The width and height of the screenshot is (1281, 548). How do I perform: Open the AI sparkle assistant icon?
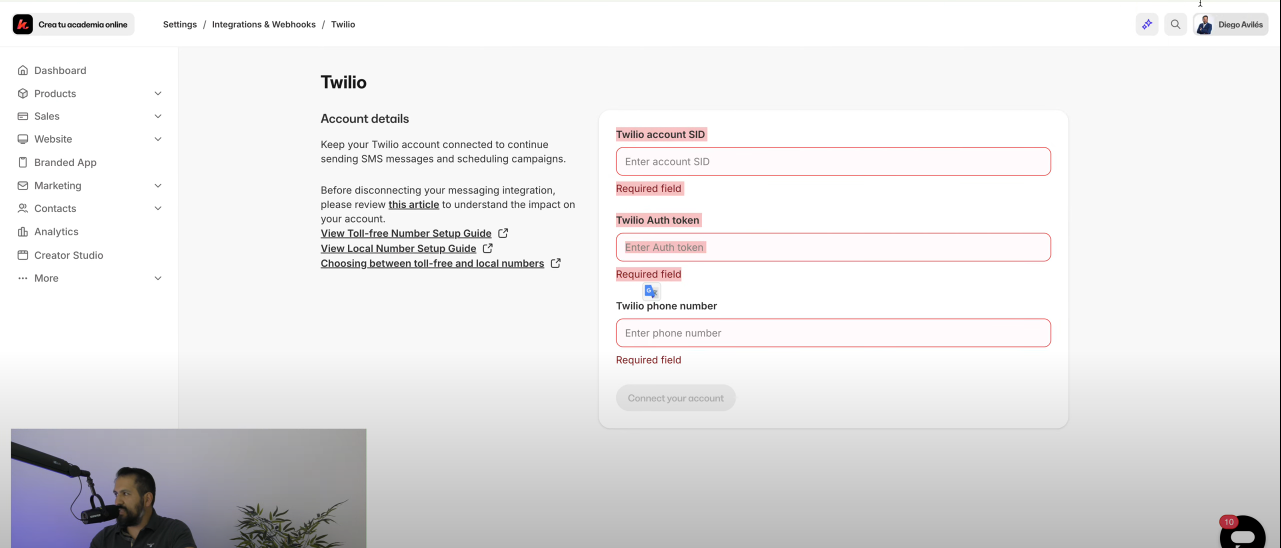click(x=1147, y=24)
